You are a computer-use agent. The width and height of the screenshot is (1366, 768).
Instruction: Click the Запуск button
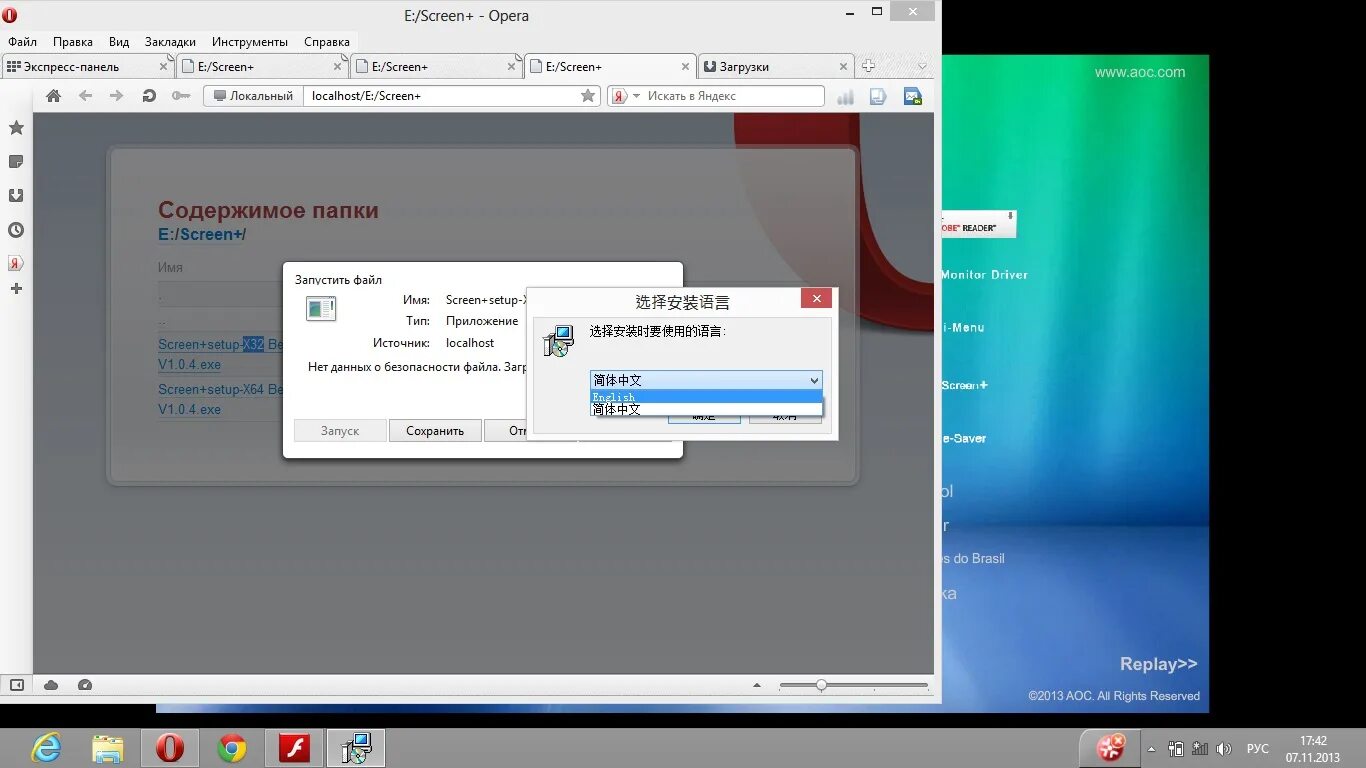[x=340, y=431]
